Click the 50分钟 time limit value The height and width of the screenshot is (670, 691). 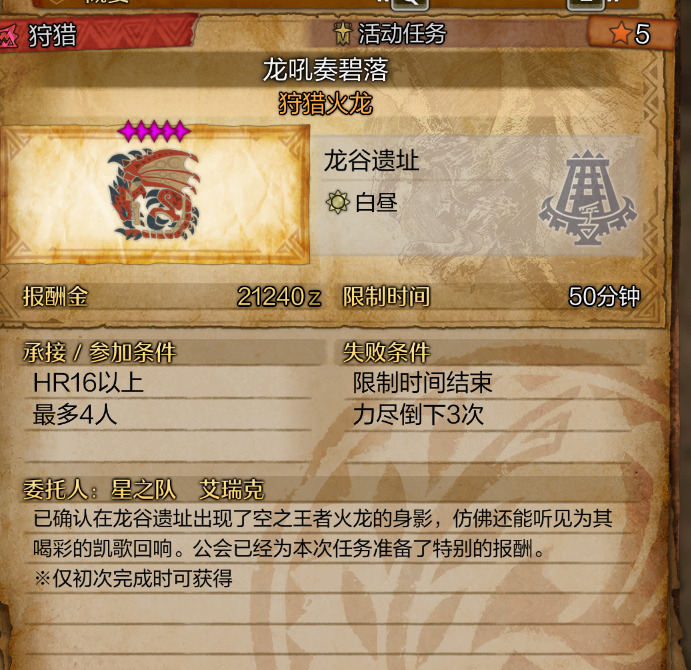coord(604,296)
